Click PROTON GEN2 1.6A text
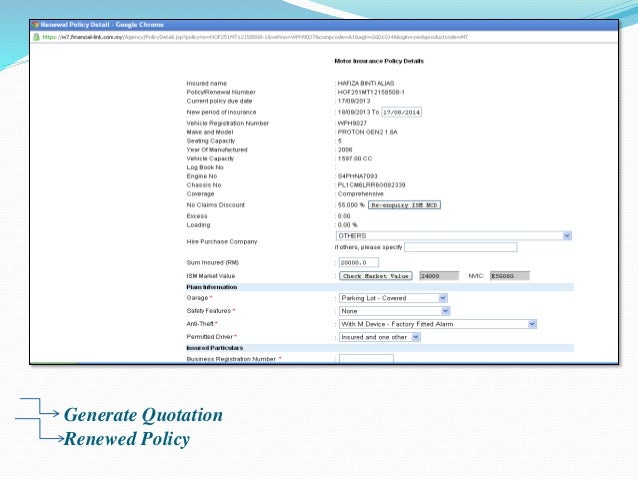Viewport: 638px width, 479px height. (367, 132)
